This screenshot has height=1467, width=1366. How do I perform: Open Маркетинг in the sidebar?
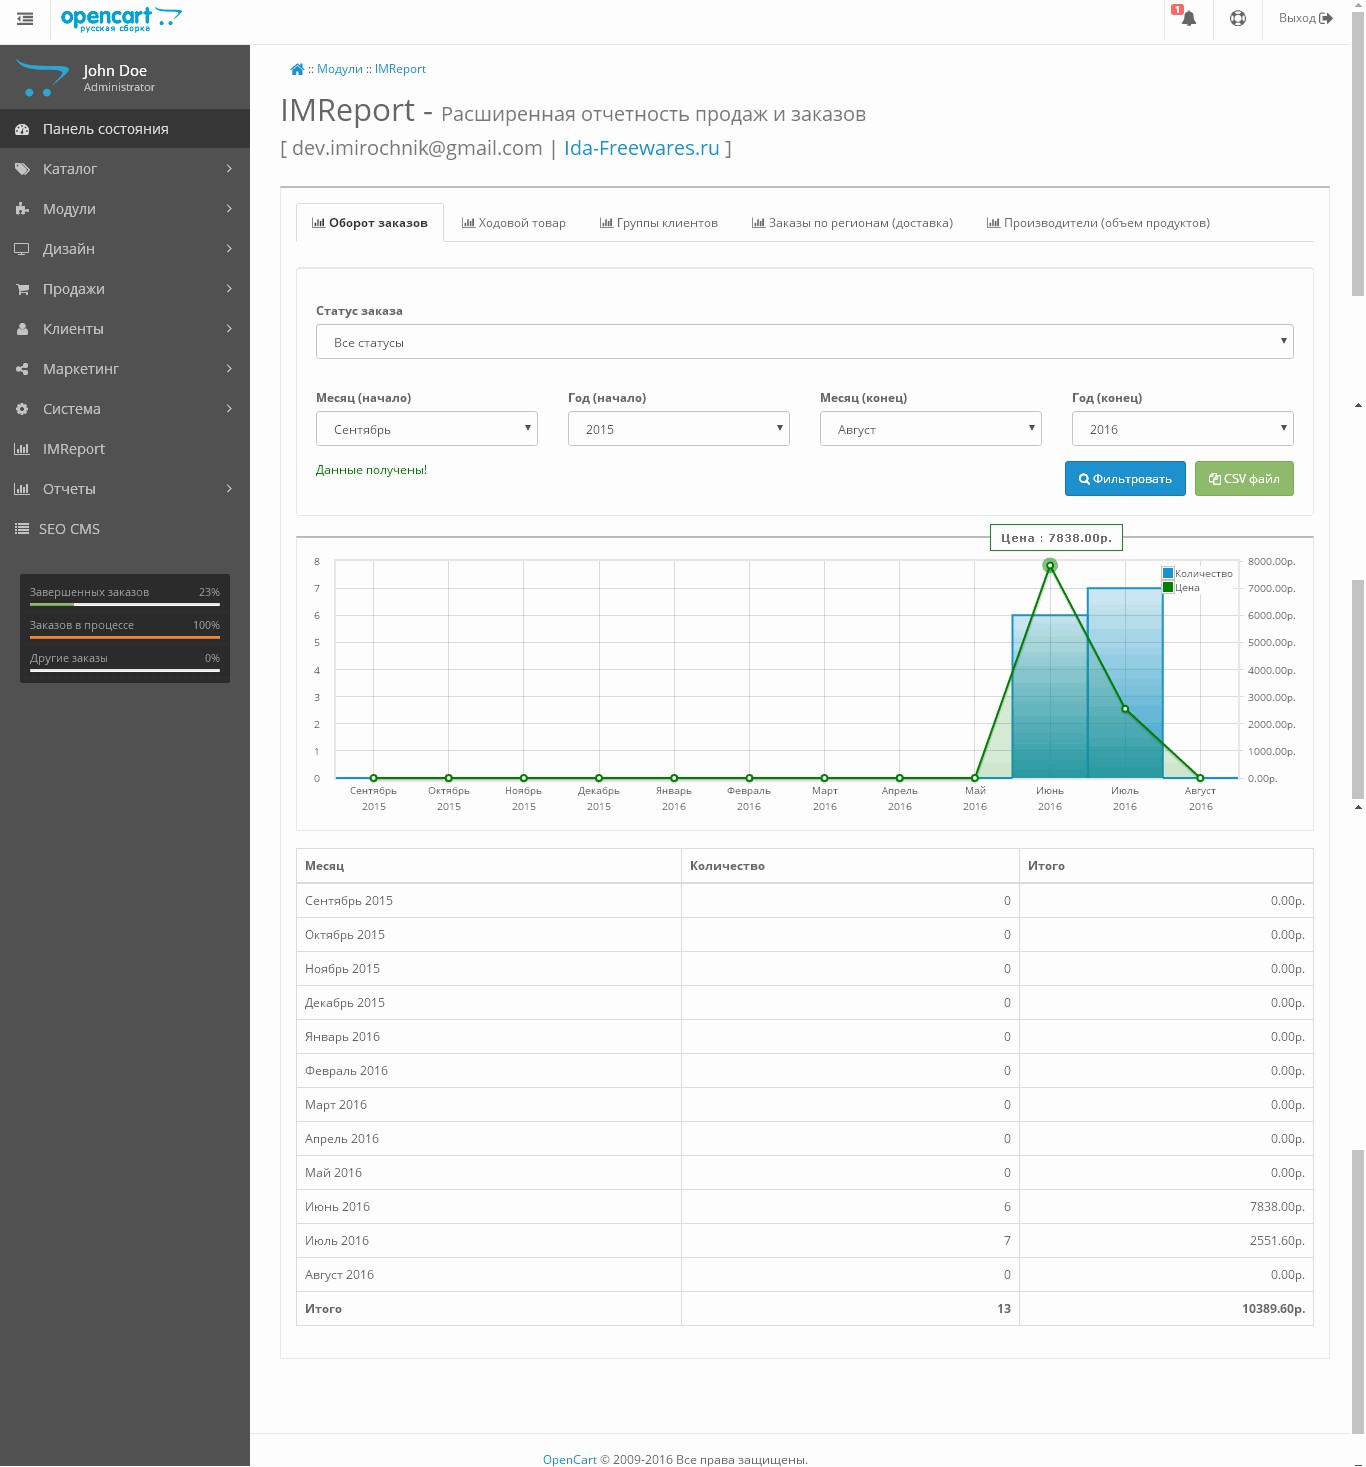pos(125,369)
